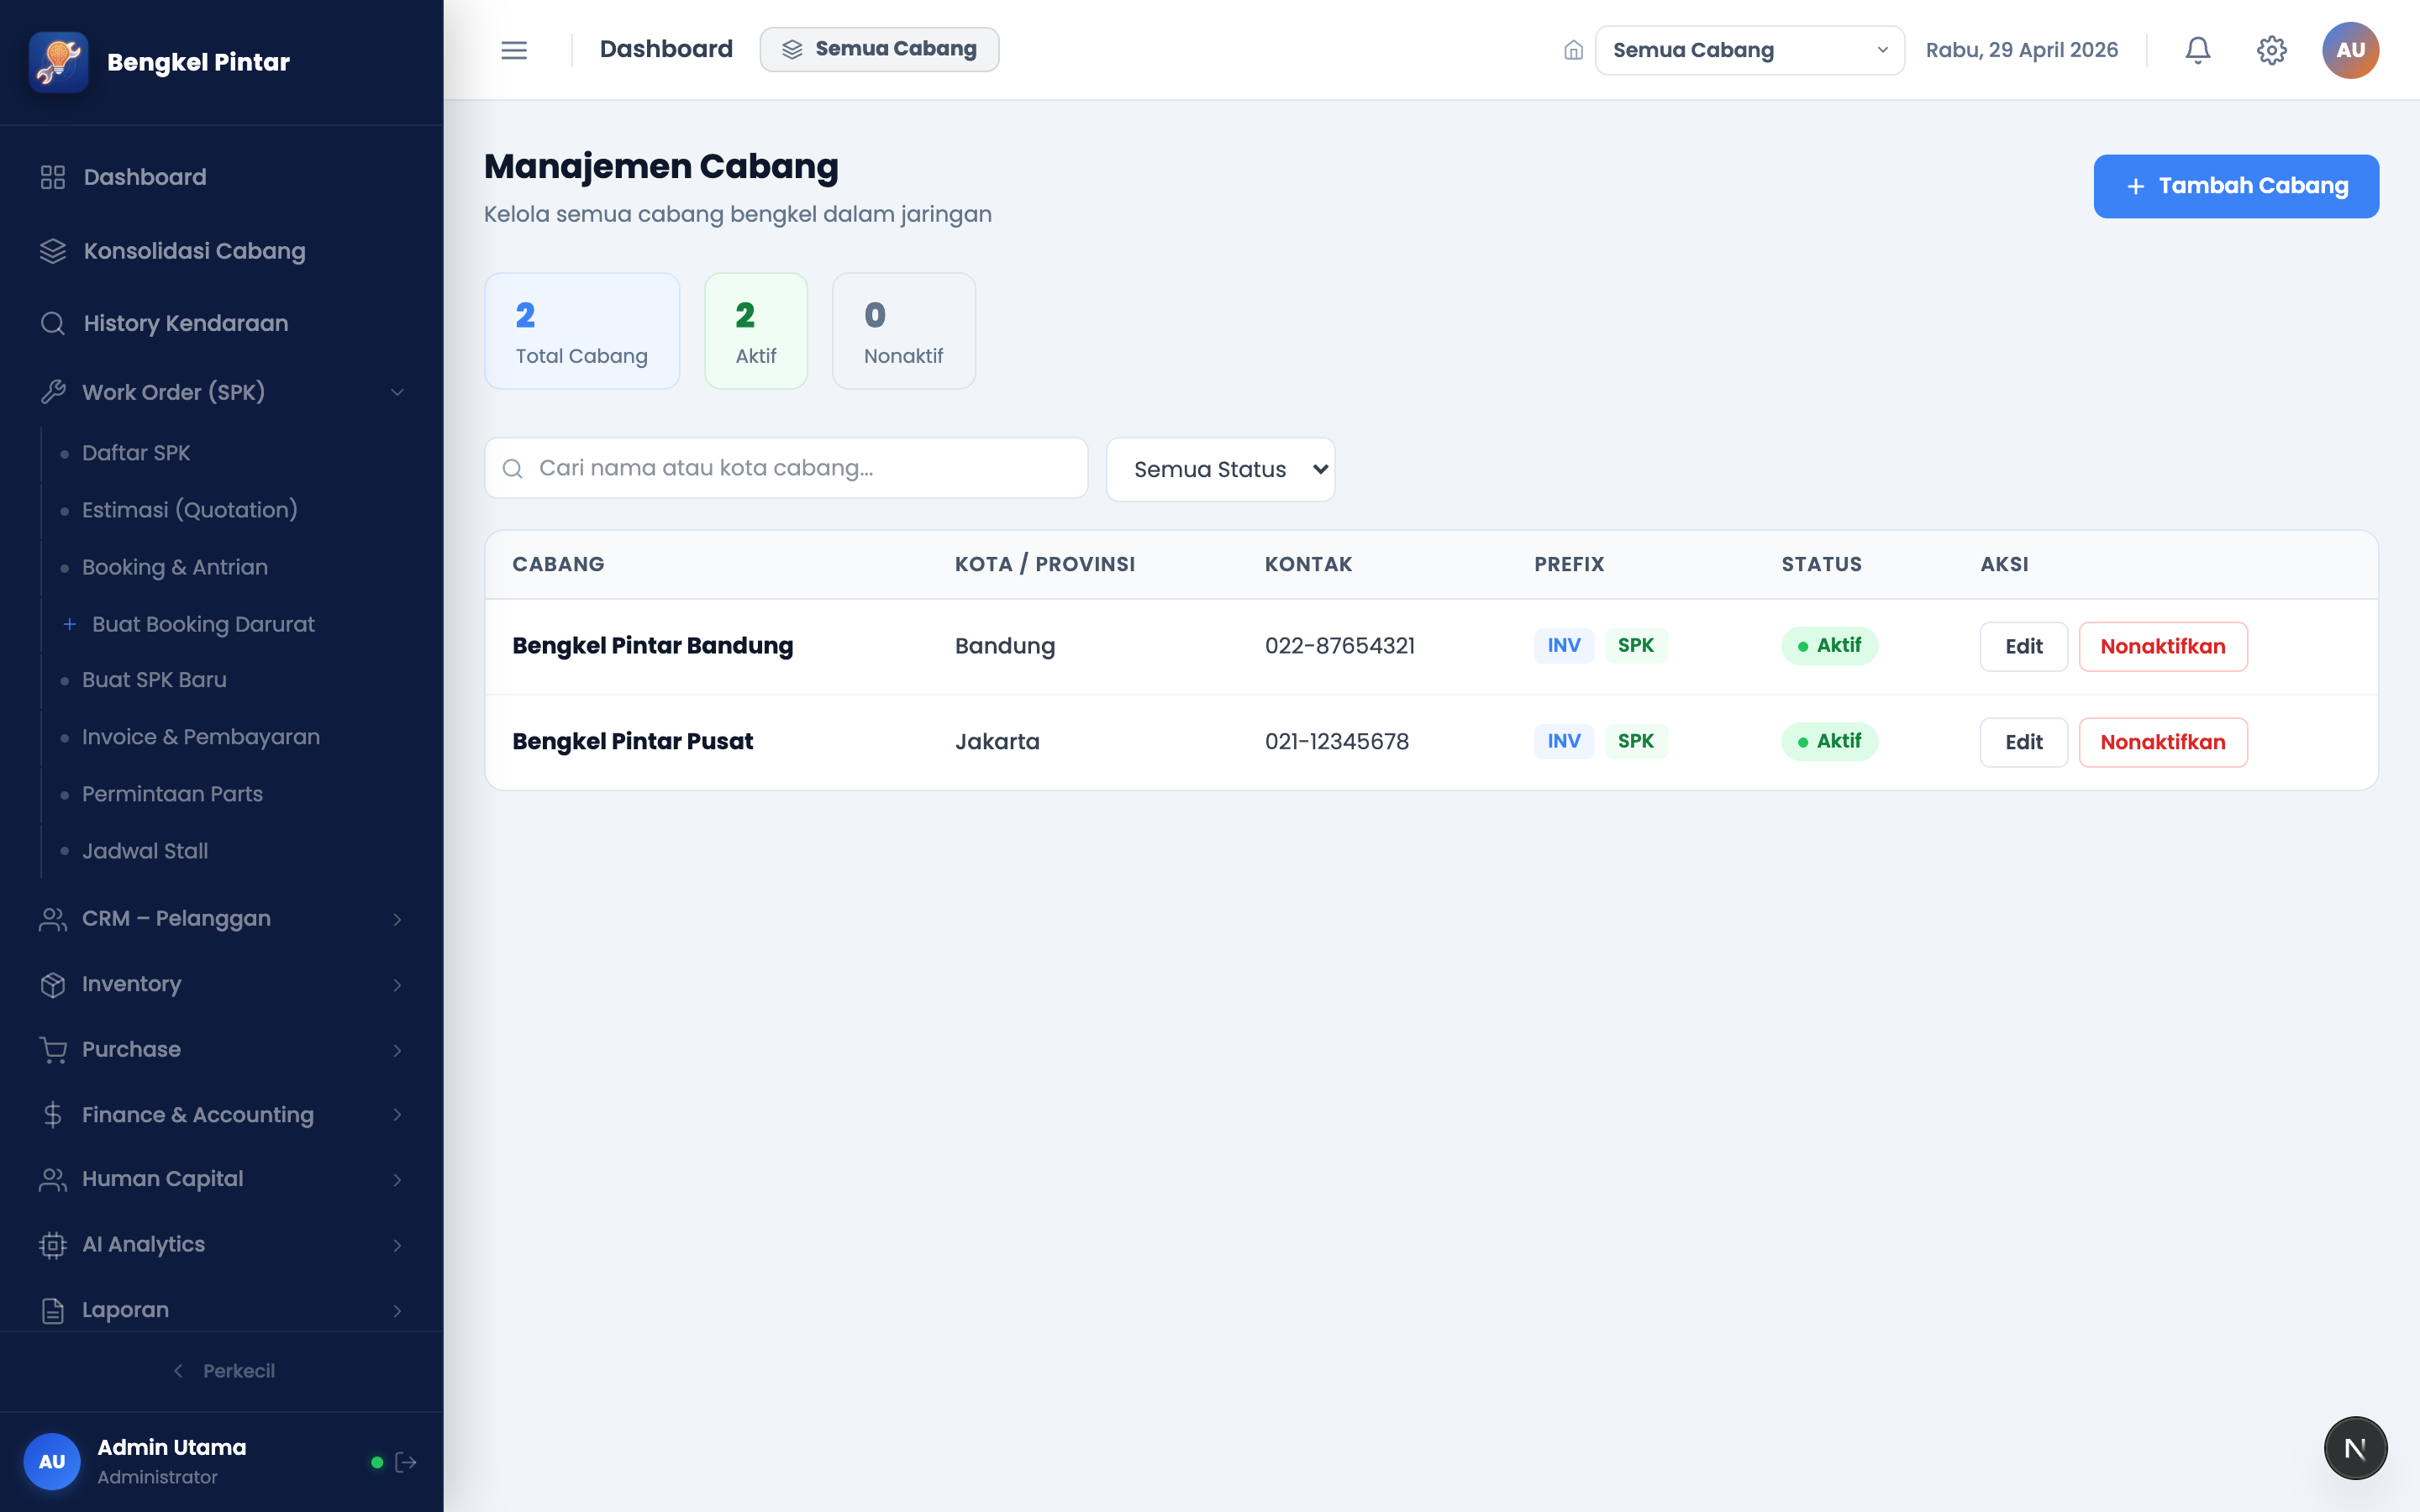Click the AU avatar in the header
The height and width of the screenshot is (1512, 2420).
click(x=2350, y=50)
